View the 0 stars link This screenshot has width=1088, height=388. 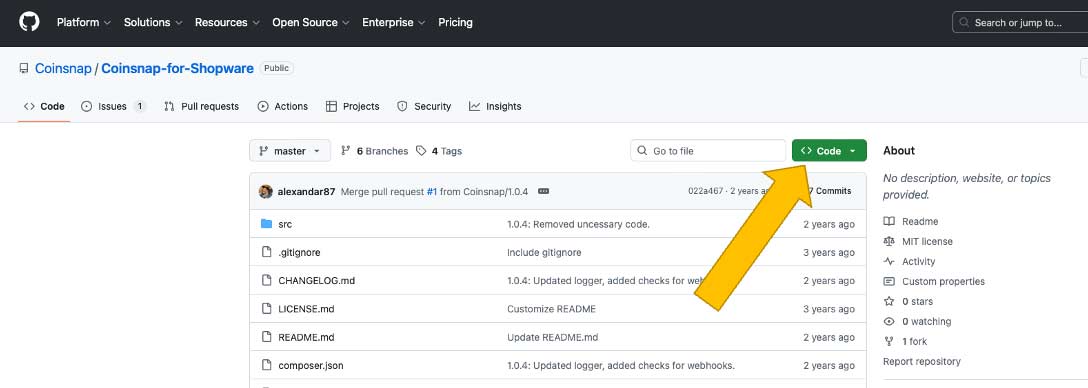[908, 301]
